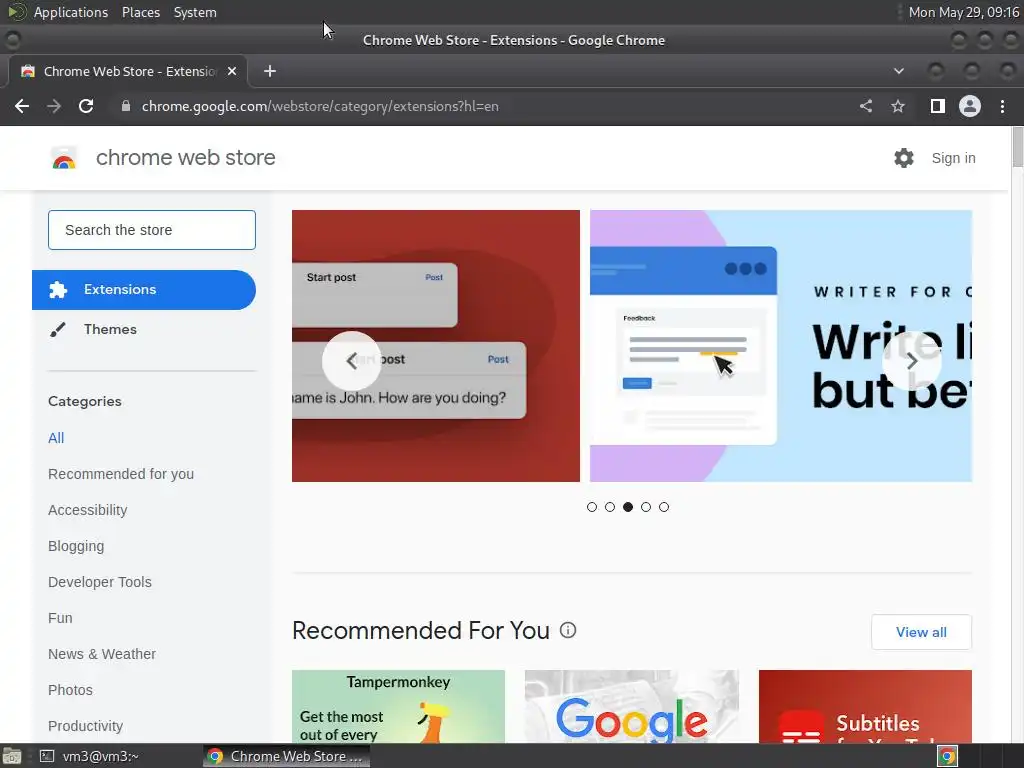Select the All category
This screenshot has width=1024, height=768.
56,438
